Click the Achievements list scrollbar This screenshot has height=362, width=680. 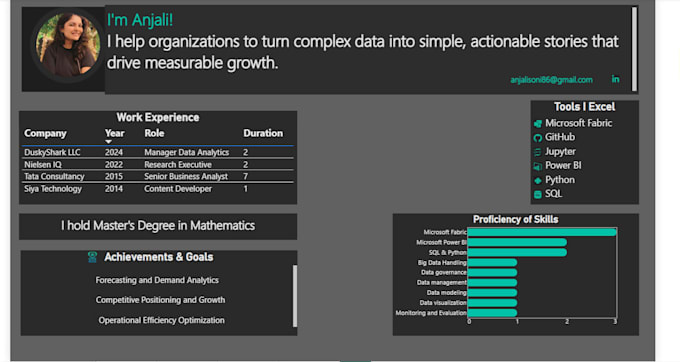click(295, 296)
